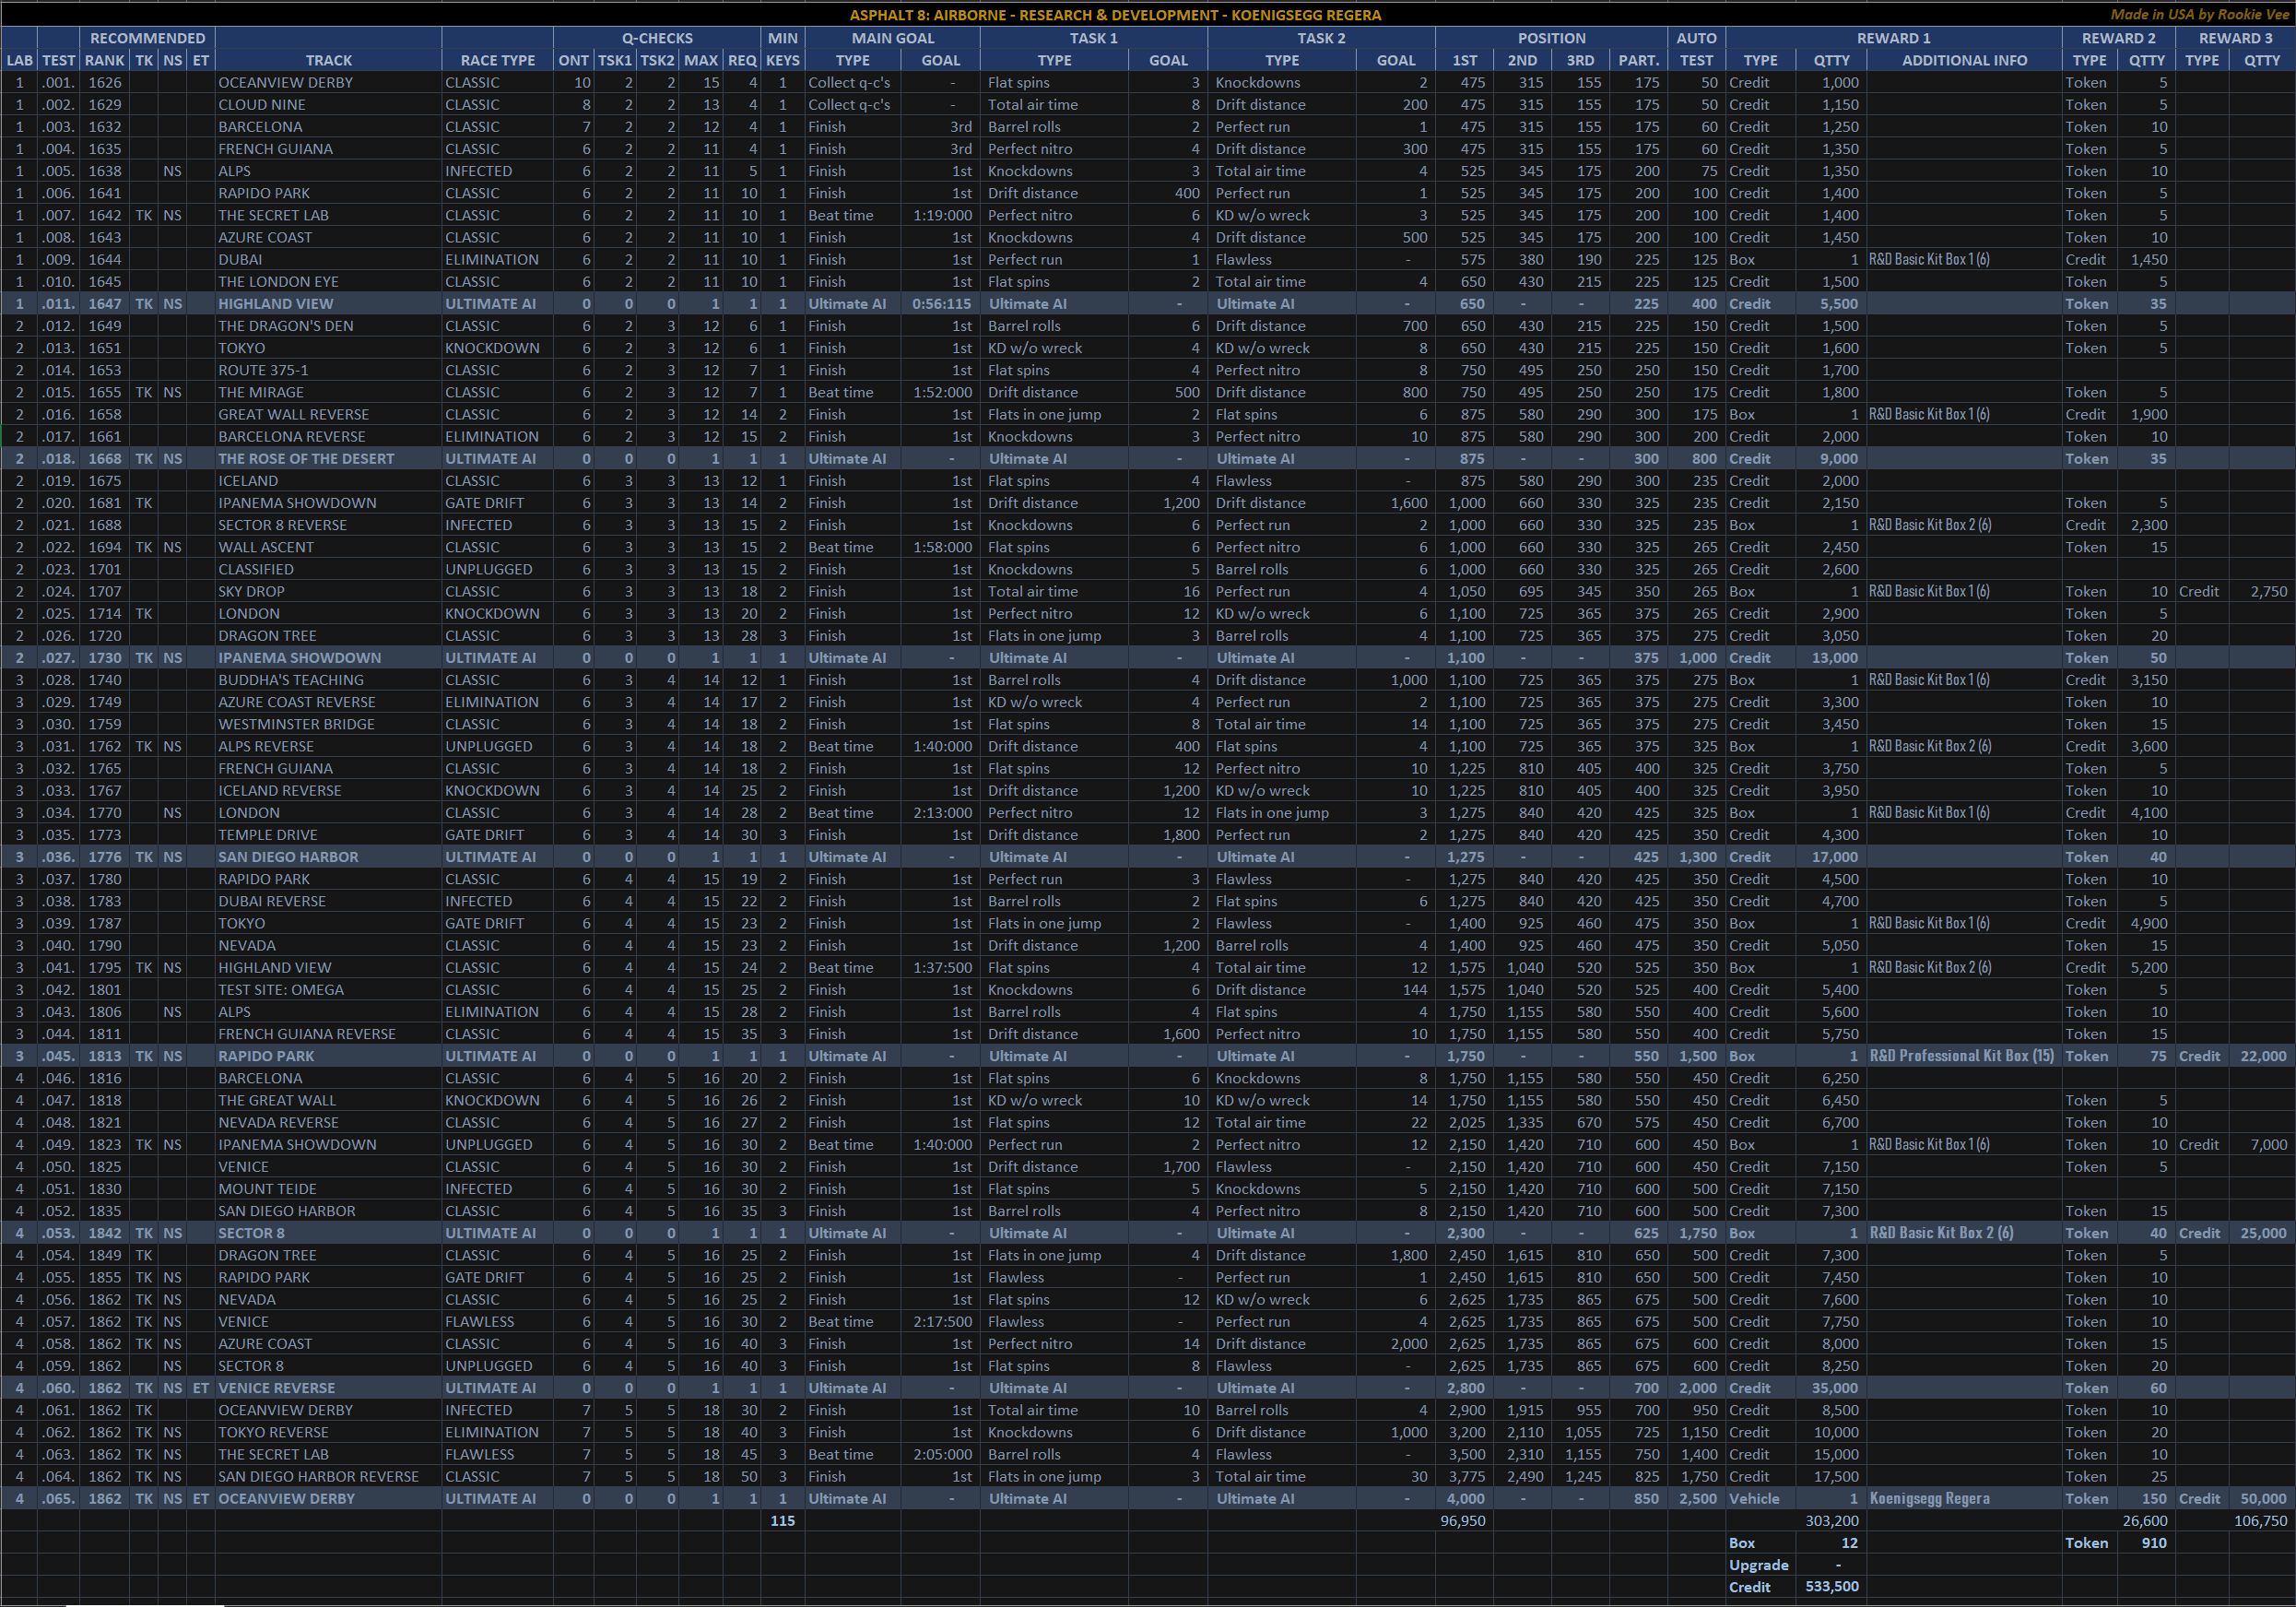Select the 7,000 credit reward cell
The width and height of the screenshot is (2296, 1607).
pyautogui.click(x=2262, y=1144)
